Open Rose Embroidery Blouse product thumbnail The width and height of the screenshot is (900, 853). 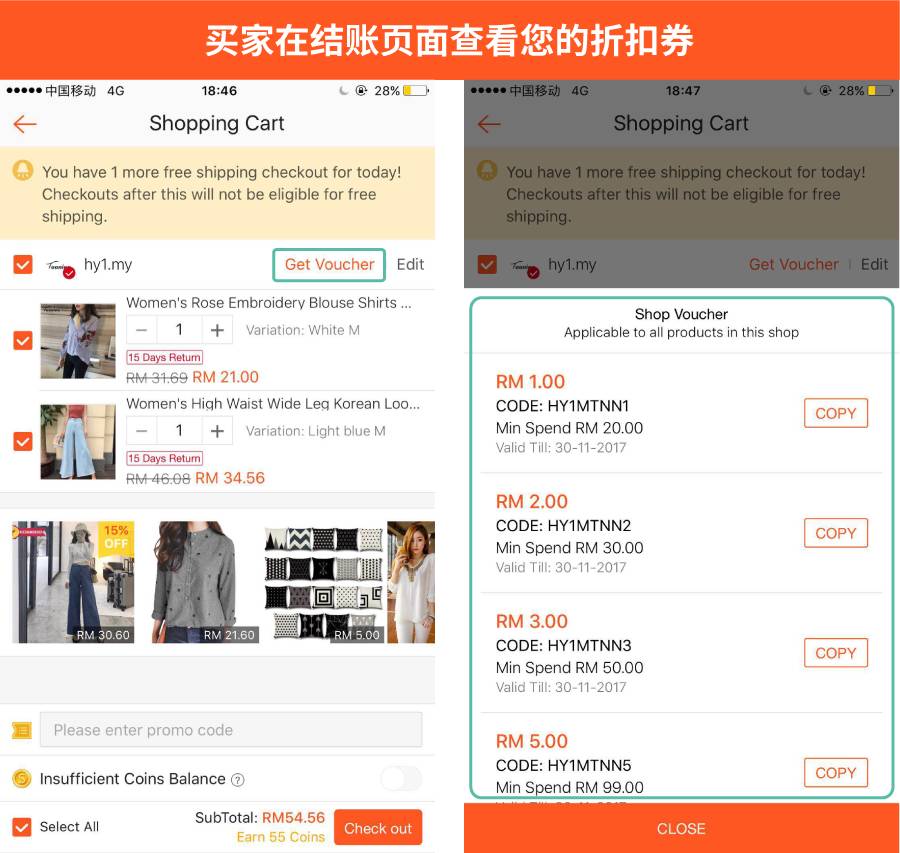[78, 341]
